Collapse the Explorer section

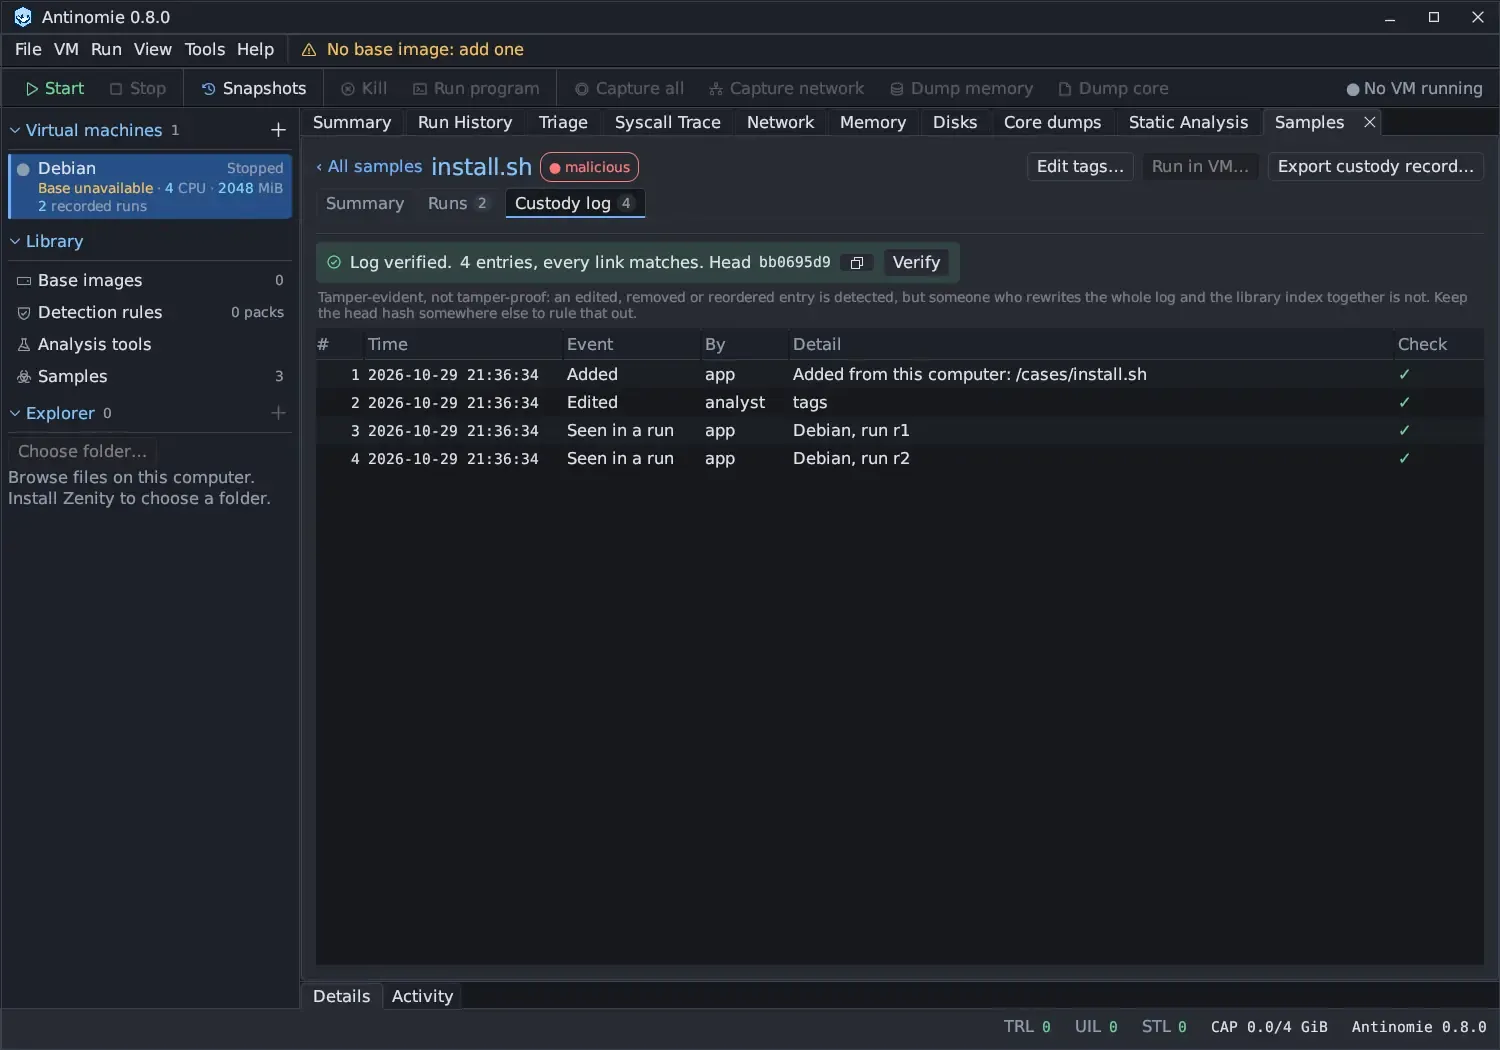[15, 413]
